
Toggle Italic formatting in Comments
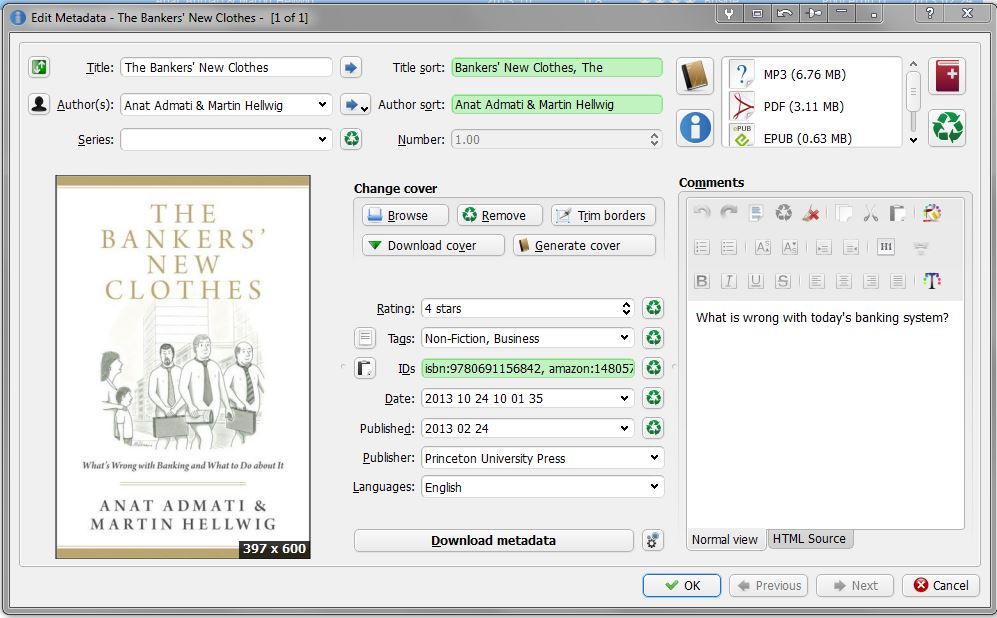tap(729, 280)
